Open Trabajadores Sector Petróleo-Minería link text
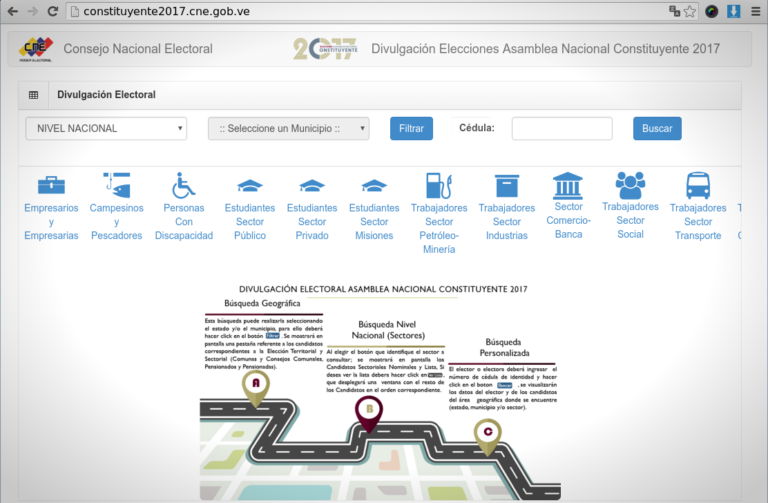Image resolution: width=768 pixels, height=503 pixels. 439,229
